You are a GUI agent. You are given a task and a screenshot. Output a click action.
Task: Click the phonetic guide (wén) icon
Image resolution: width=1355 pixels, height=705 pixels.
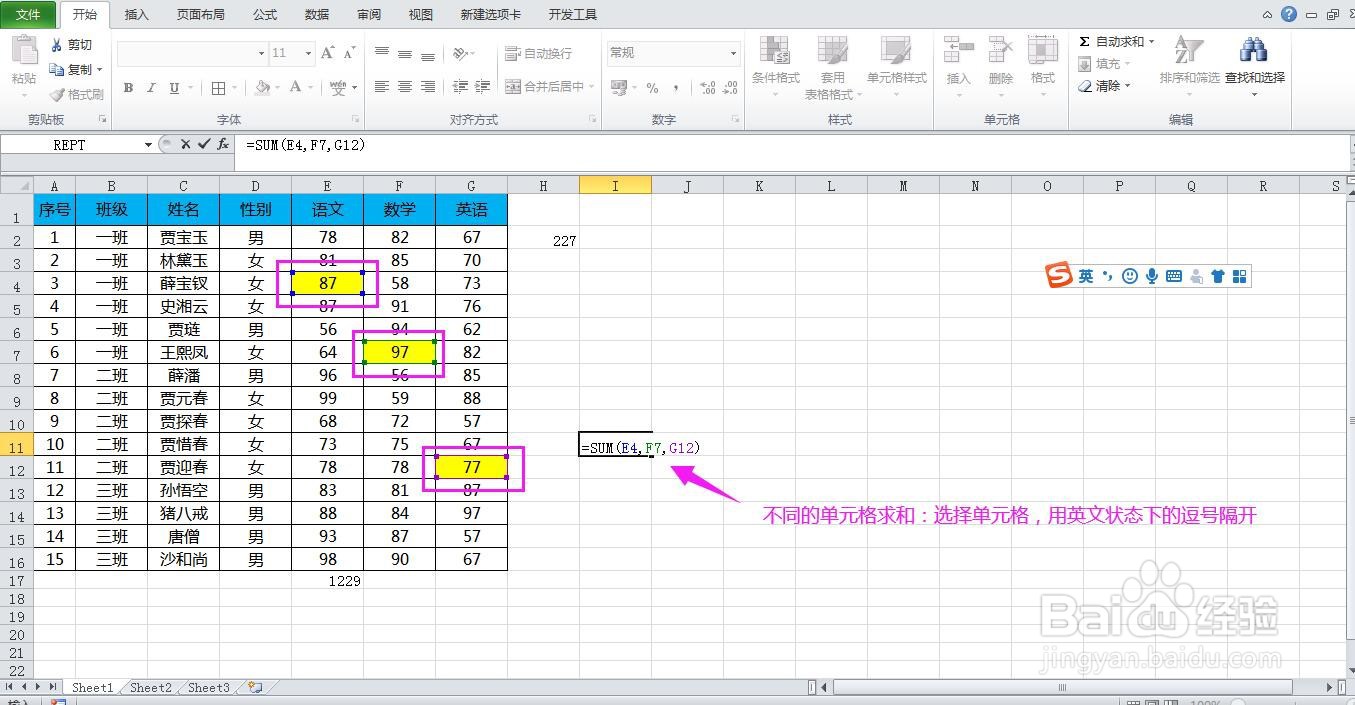[337, 88]
